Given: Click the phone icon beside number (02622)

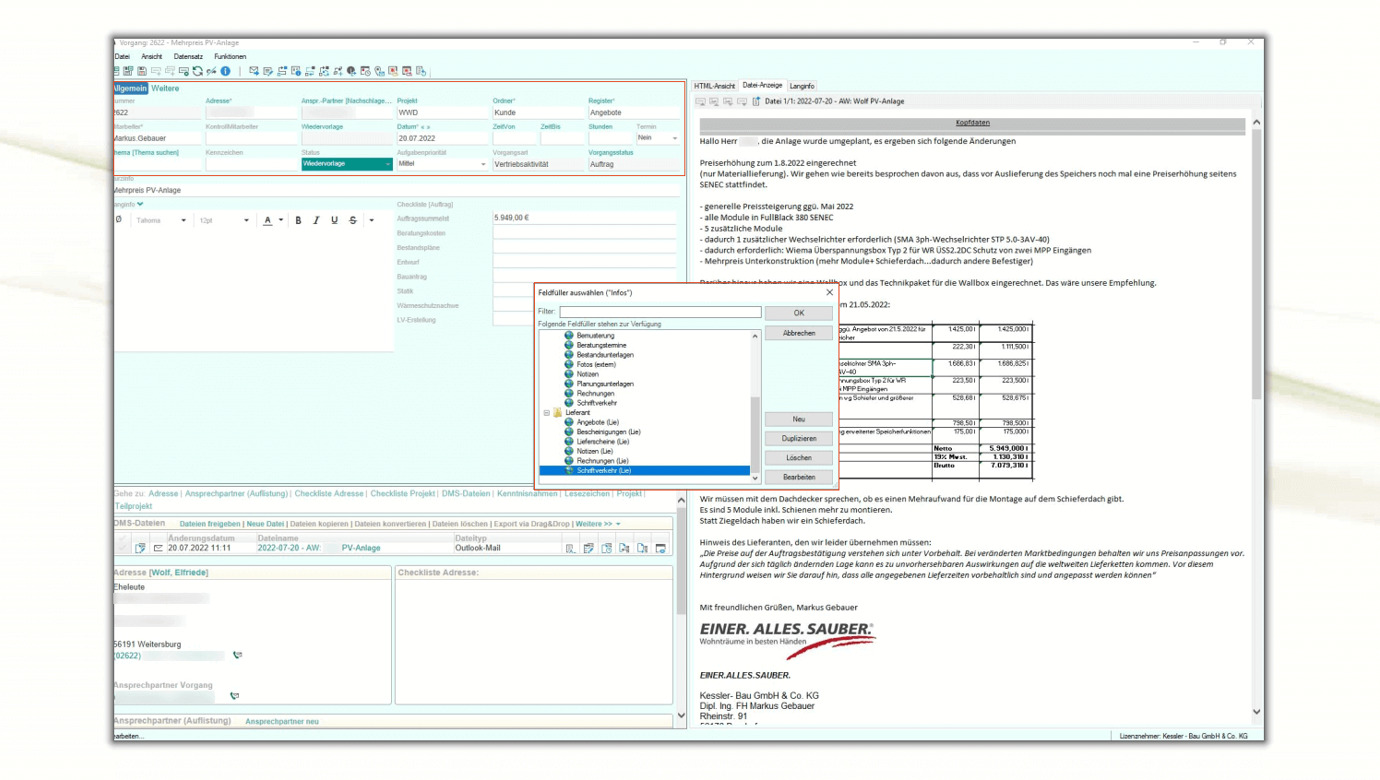Looking at the screenshot, I should [237, 656].
